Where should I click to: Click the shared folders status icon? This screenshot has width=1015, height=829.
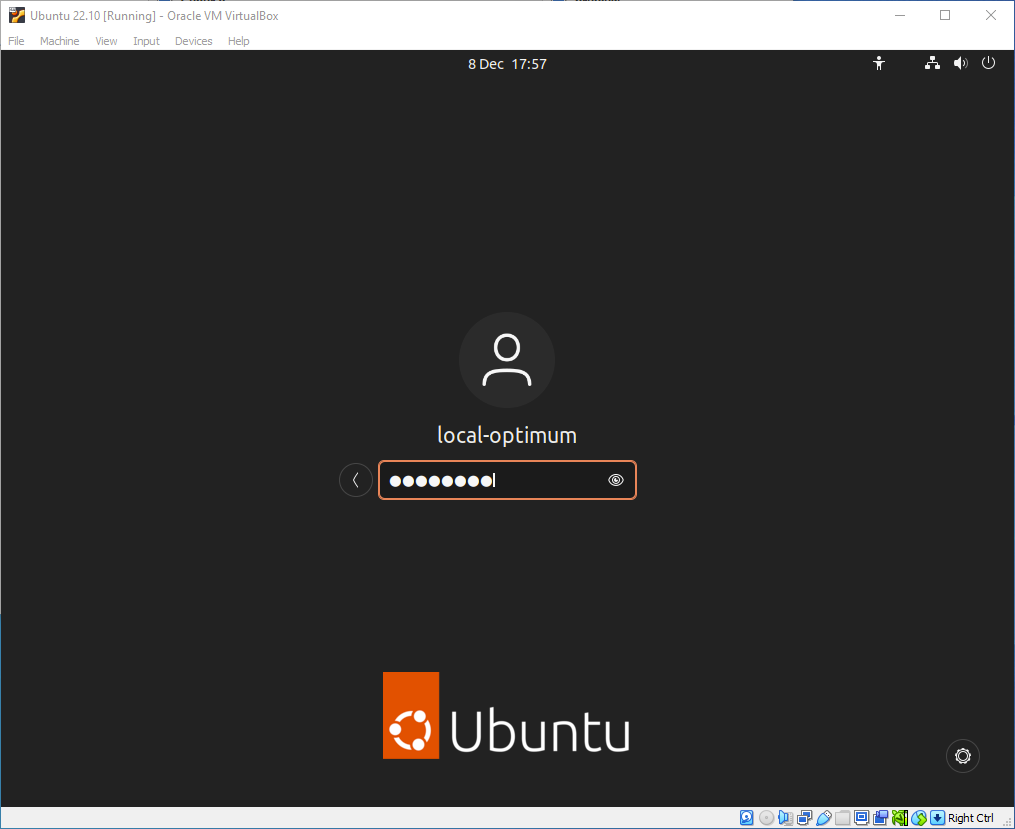842,818
